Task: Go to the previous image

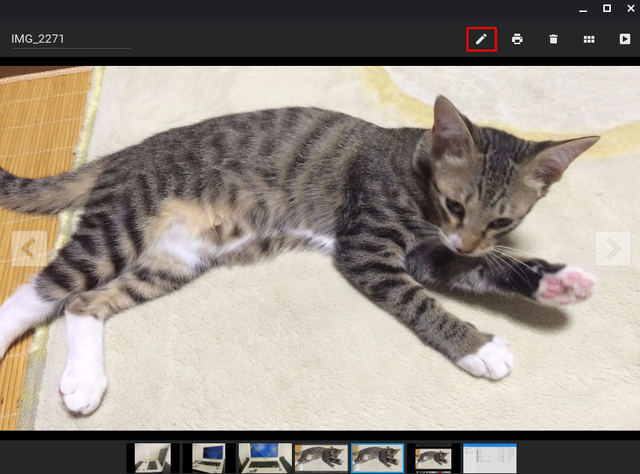Action: click(x=29, y=249)
